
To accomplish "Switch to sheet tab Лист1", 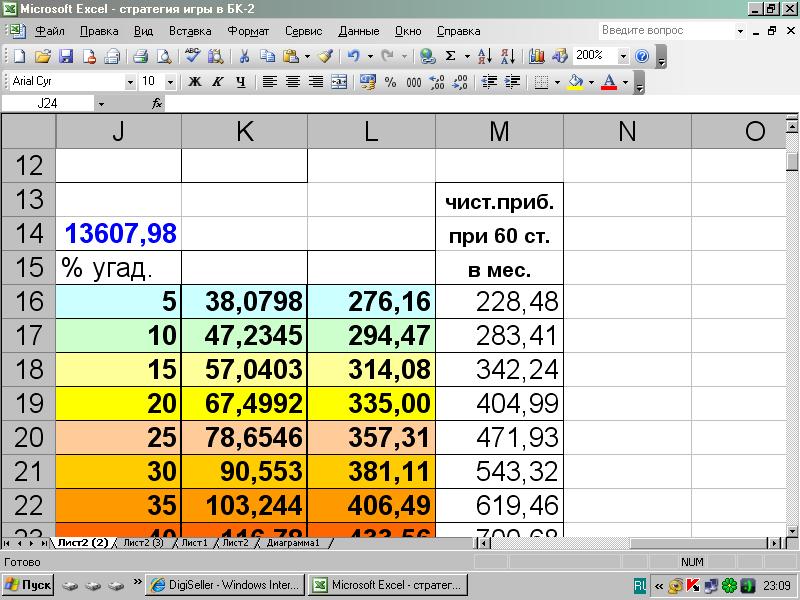I will [194, 543].
